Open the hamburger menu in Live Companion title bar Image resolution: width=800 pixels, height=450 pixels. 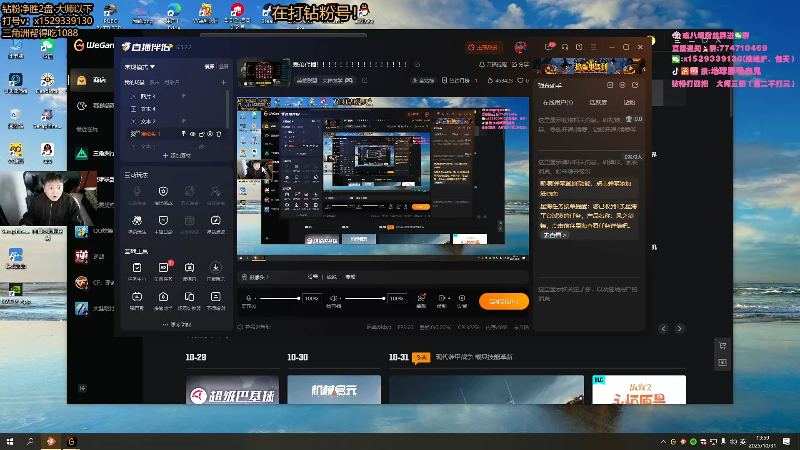tap(593, 47)
